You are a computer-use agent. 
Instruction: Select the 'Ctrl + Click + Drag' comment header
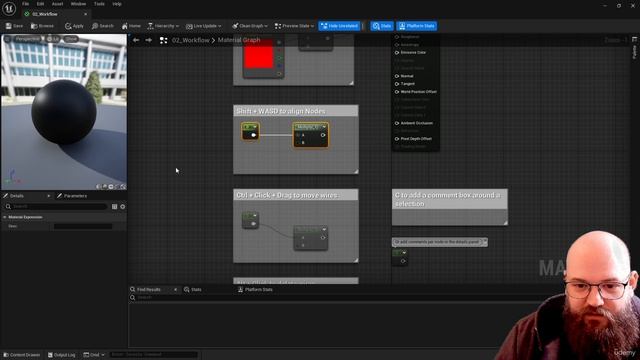click(x=296, y=195)
